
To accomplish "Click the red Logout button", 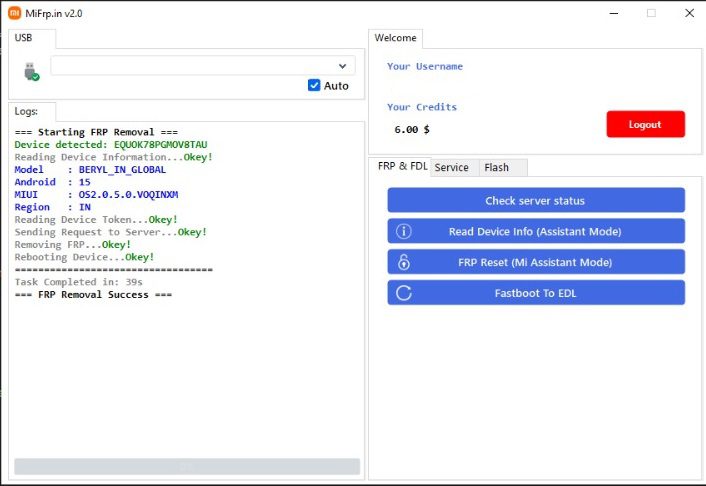I will [x=645, y=125].
